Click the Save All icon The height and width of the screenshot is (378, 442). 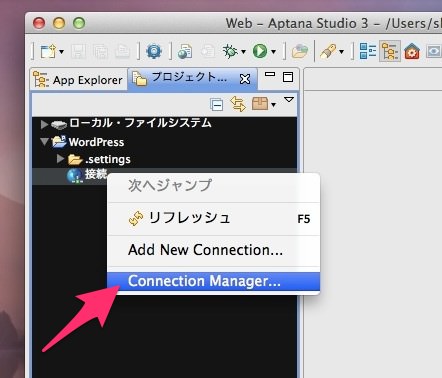click(100, 52)
